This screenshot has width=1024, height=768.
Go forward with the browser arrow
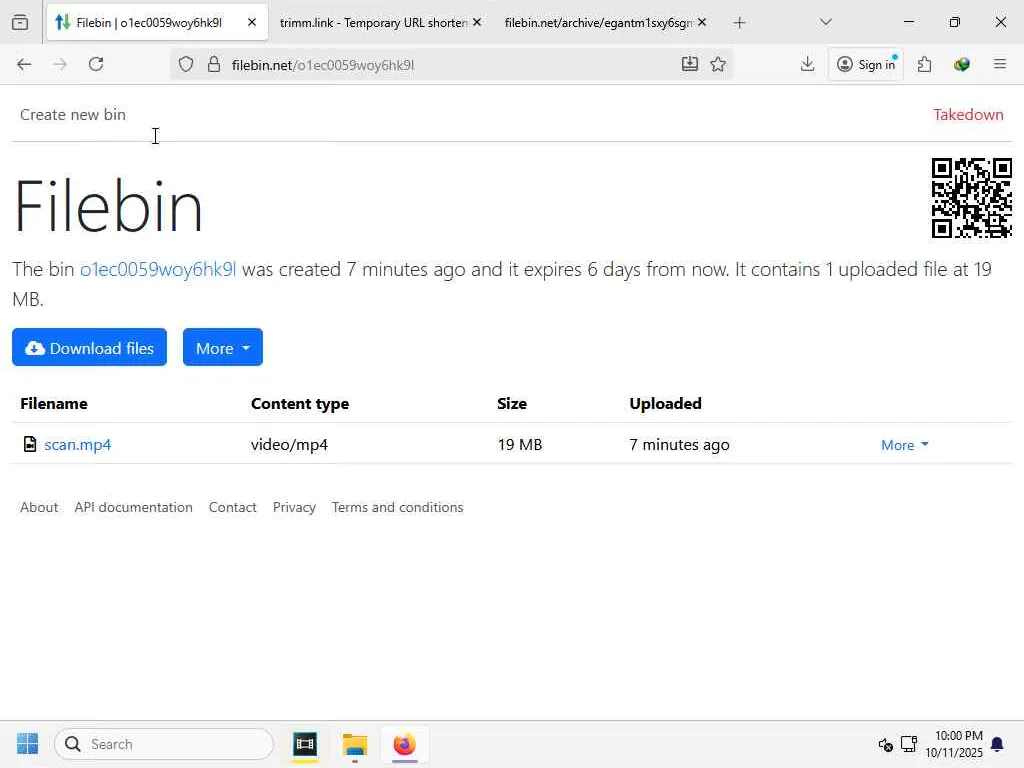point(60,64)
